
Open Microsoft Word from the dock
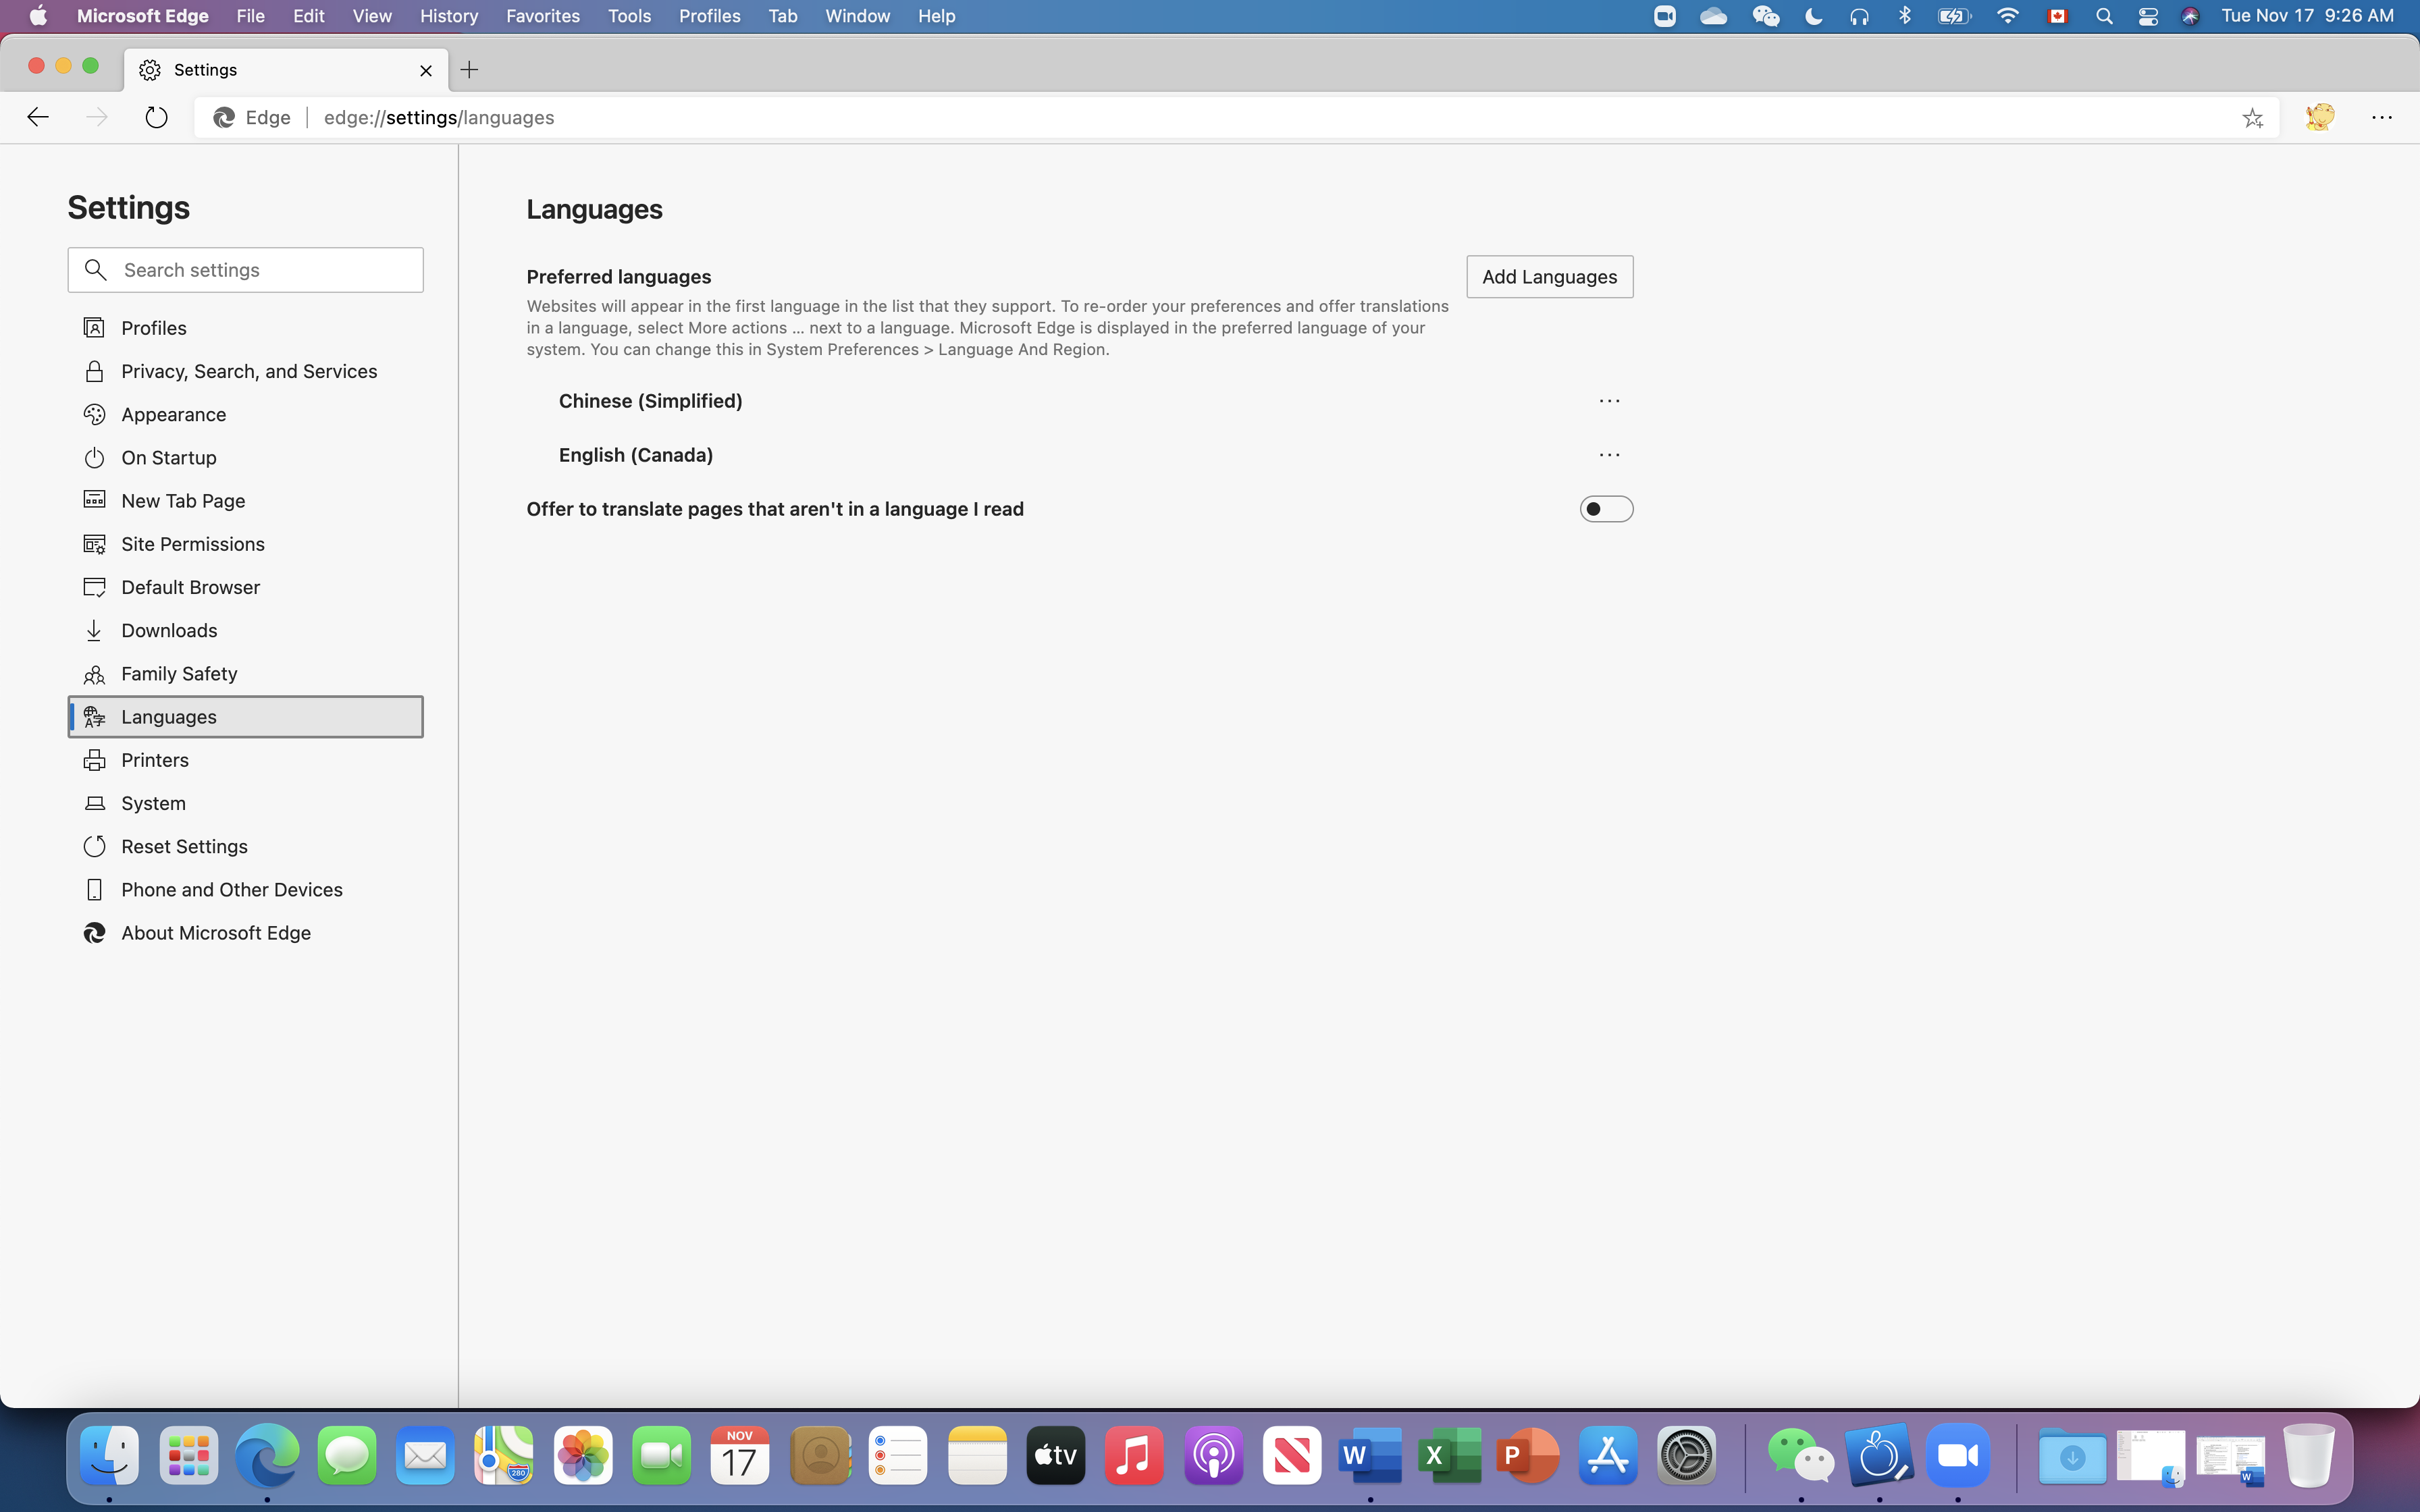(1369, 1456)
